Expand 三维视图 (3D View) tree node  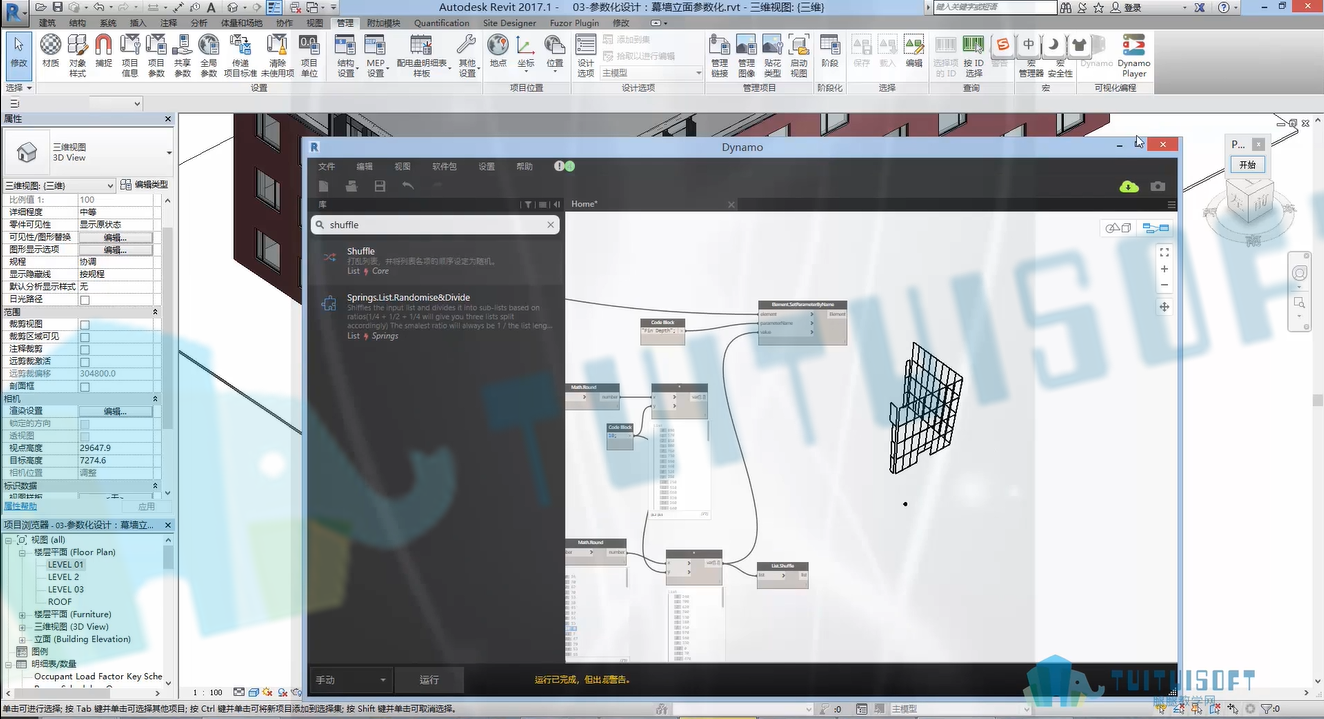click(x=22, y=627)
